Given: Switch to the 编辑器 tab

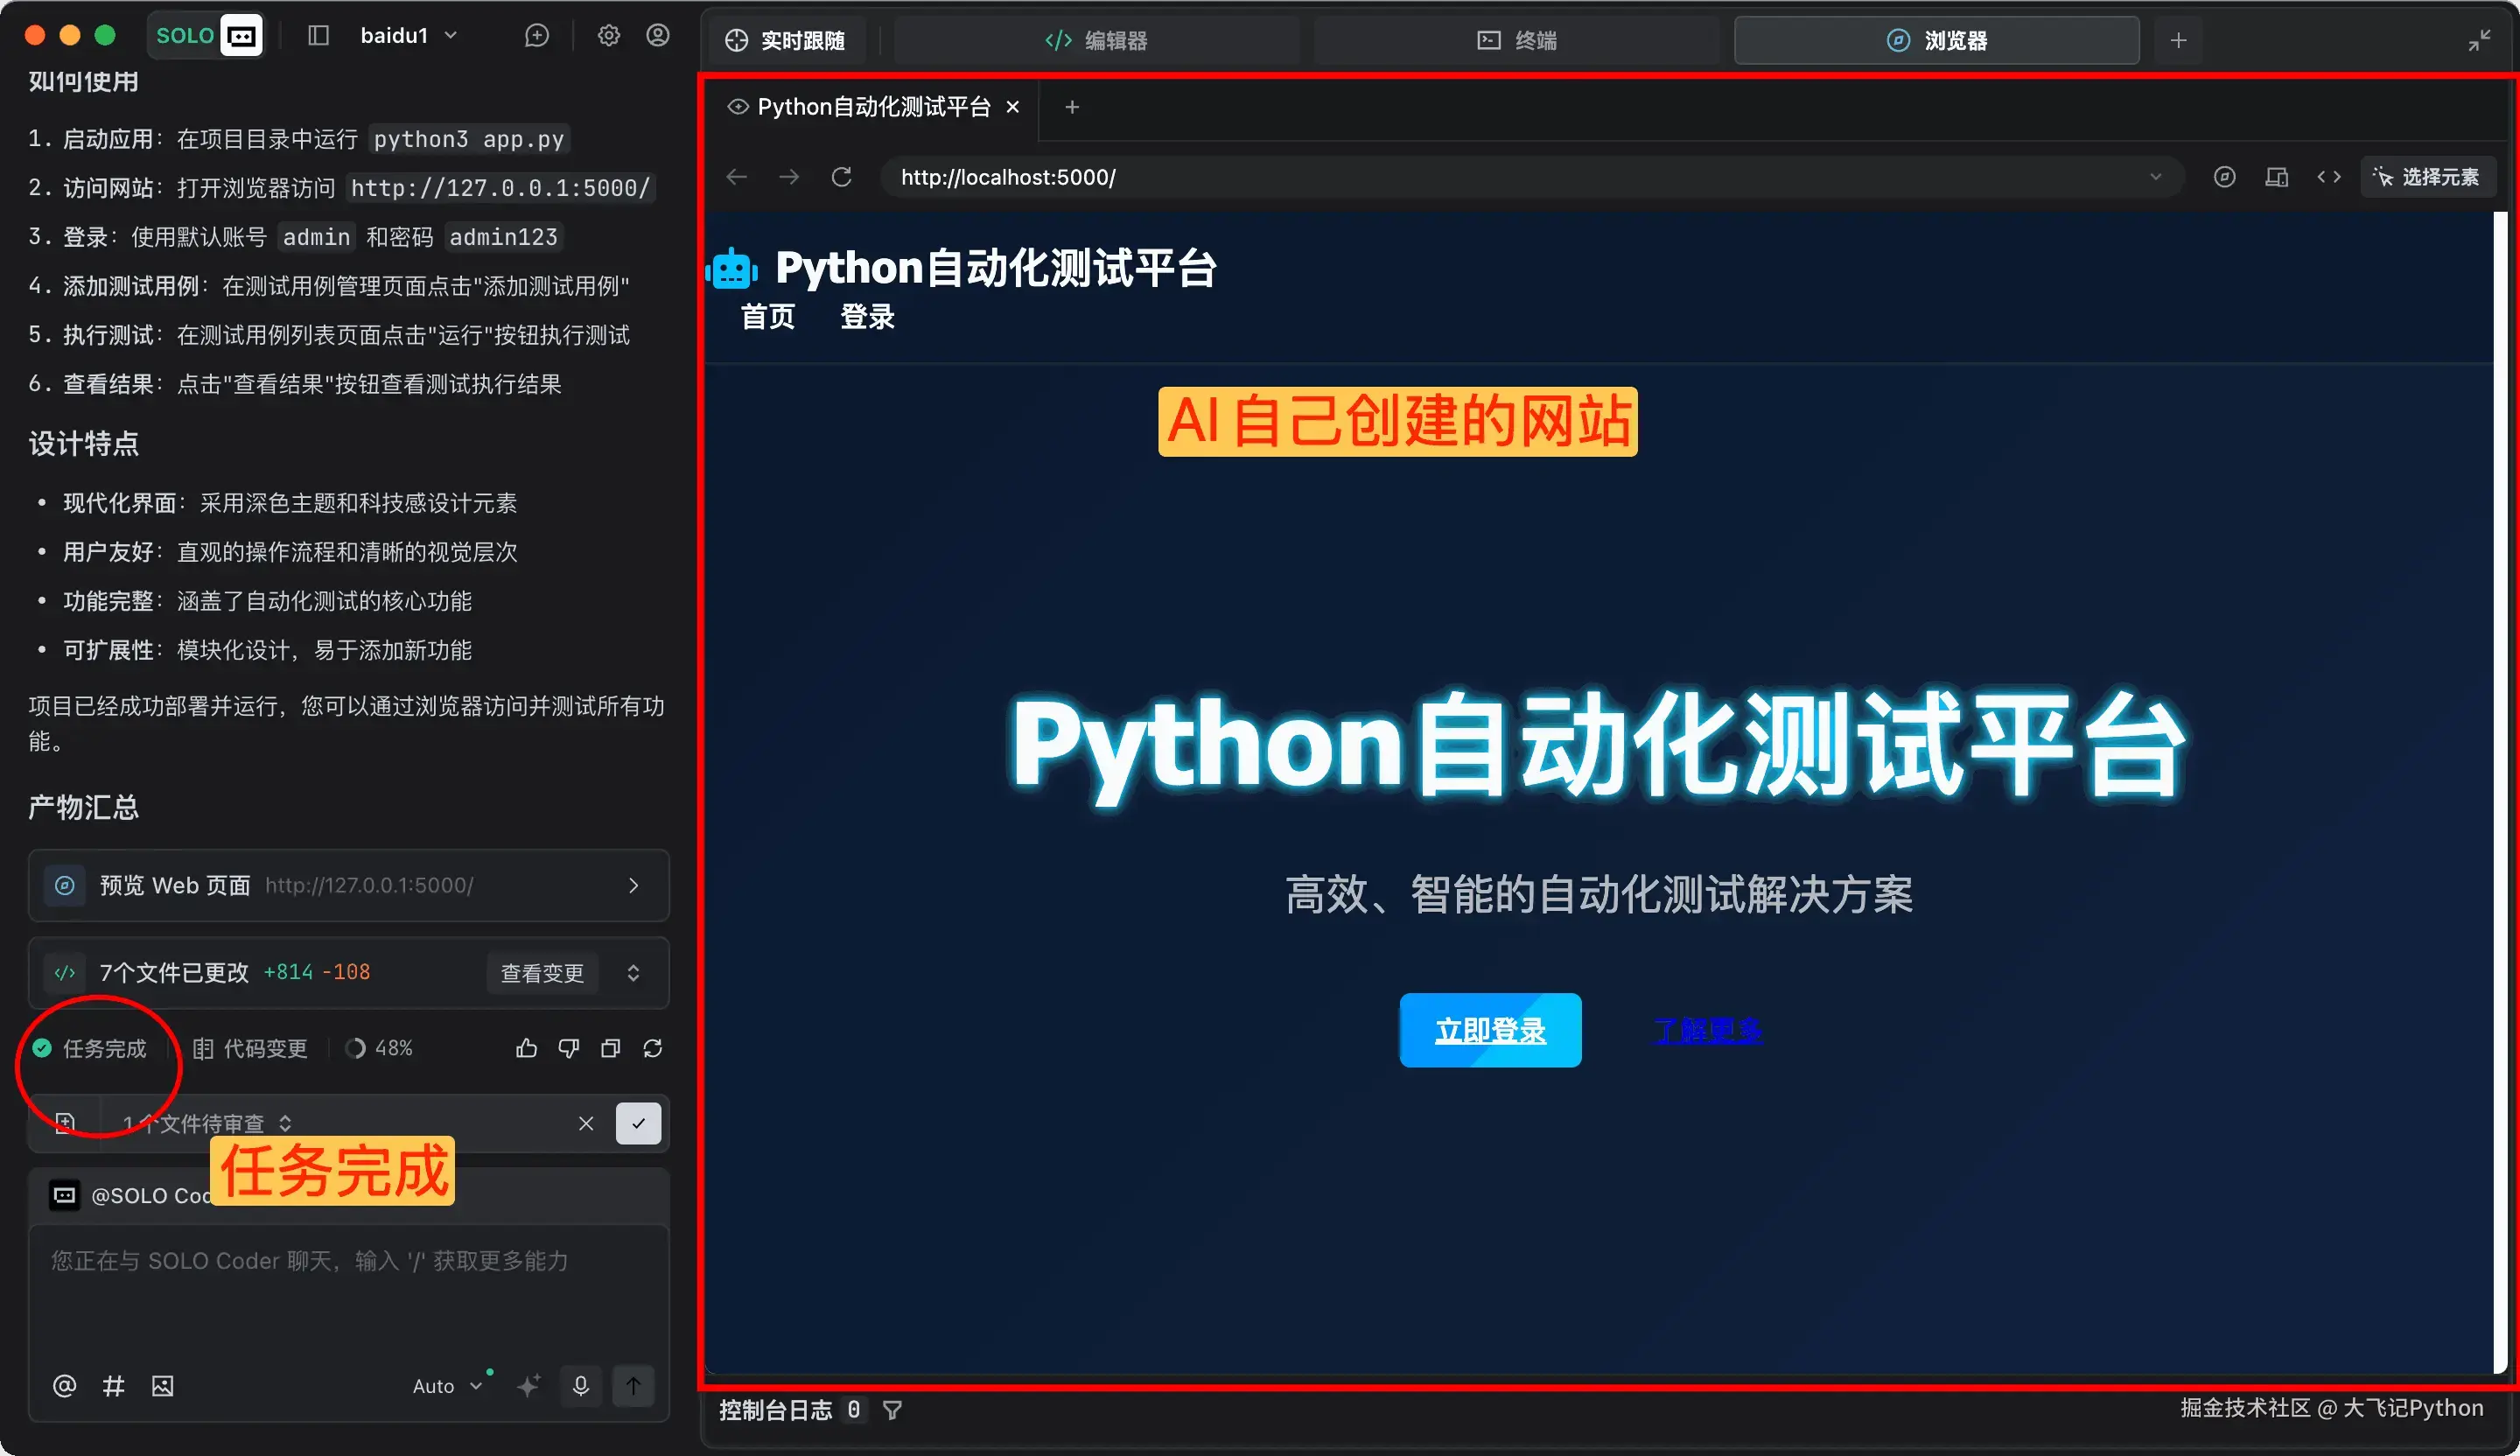Looking at the screenshot, I should [x=1096, y=40].
